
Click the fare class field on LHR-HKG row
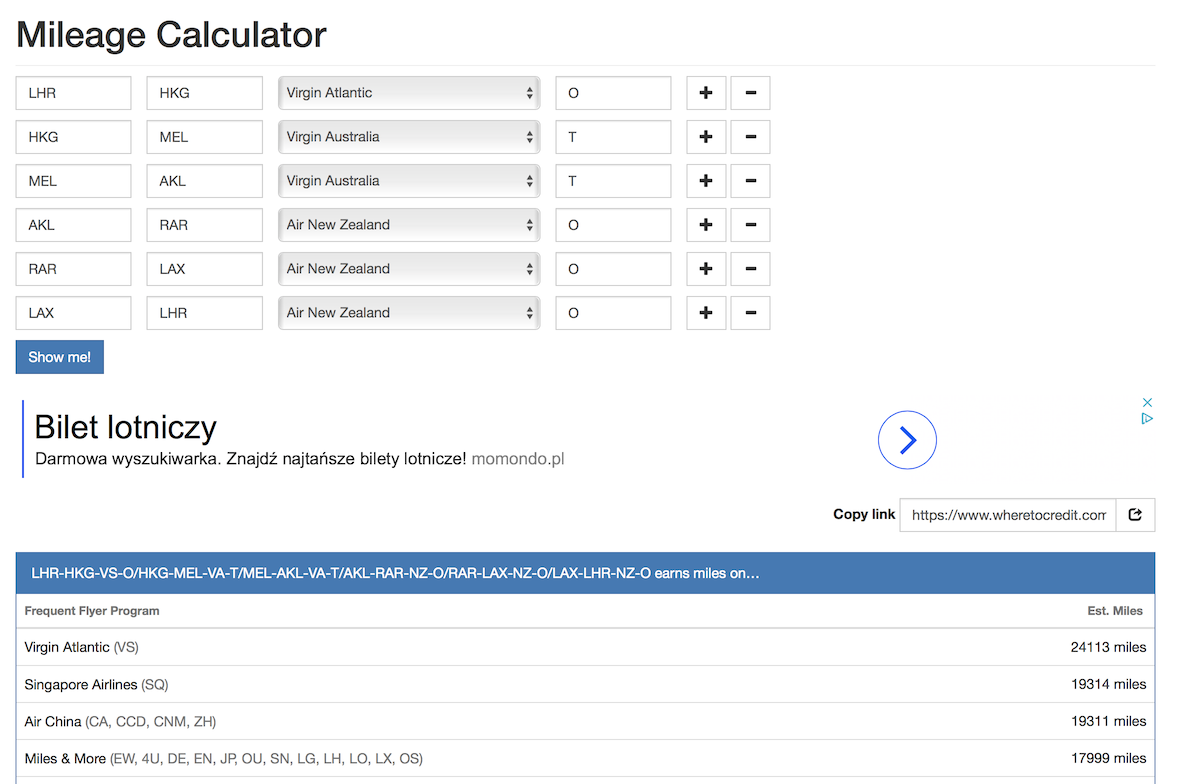click(613, 93)
